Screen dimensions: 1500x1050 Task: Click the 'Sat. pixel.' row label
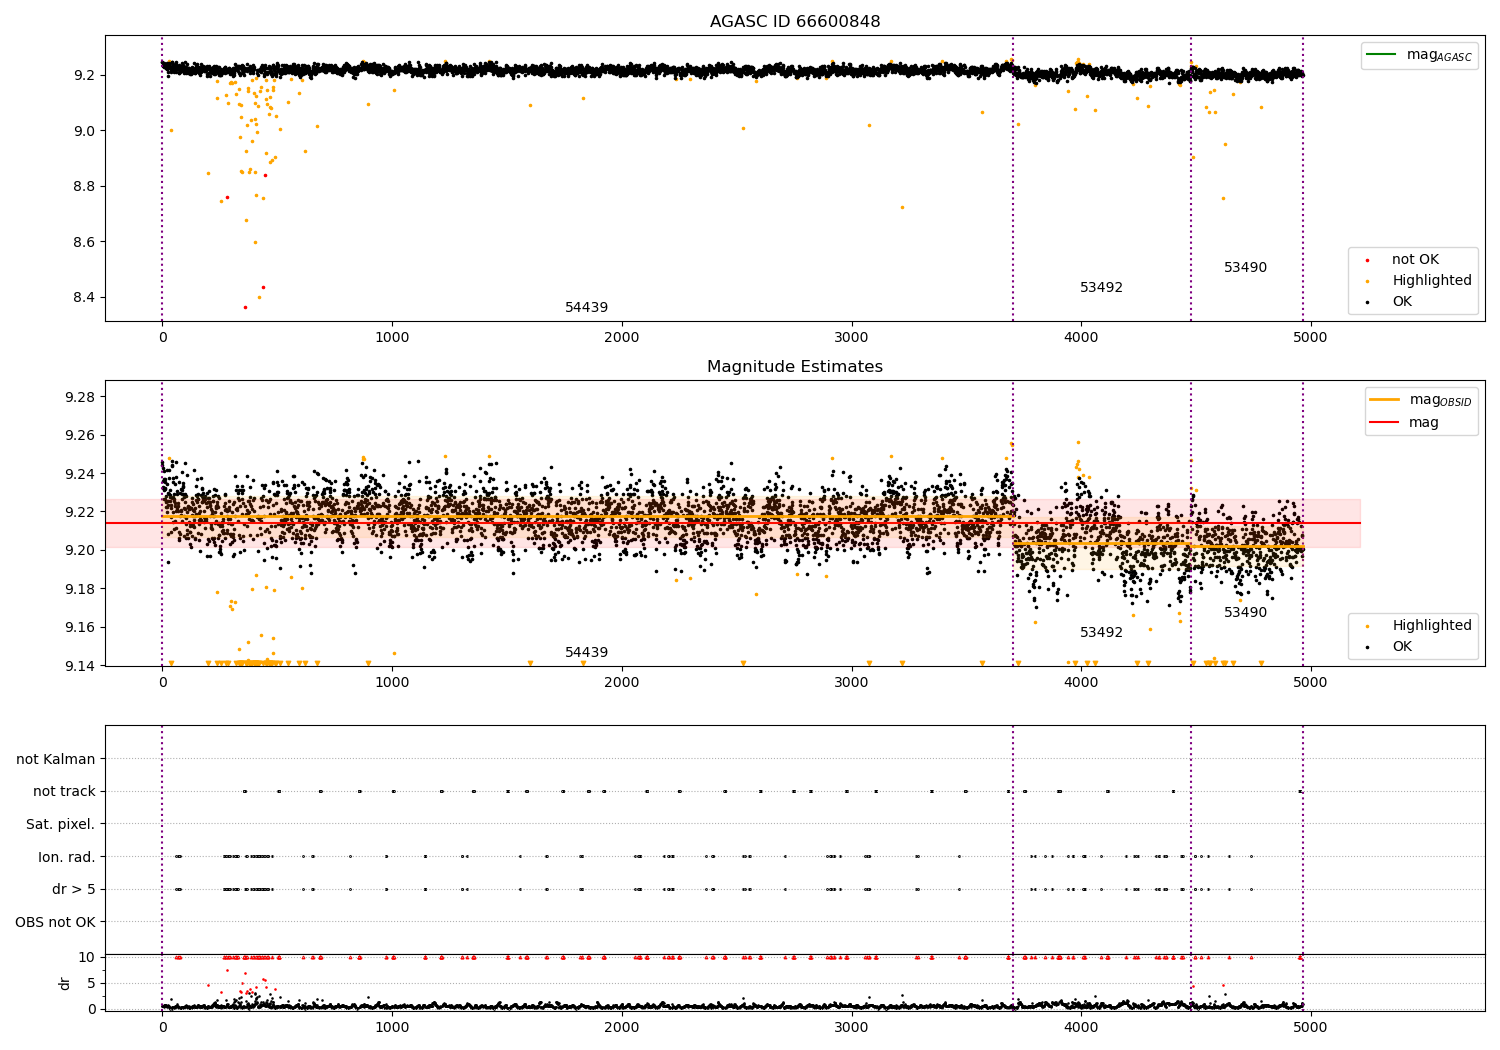point(61,824)
